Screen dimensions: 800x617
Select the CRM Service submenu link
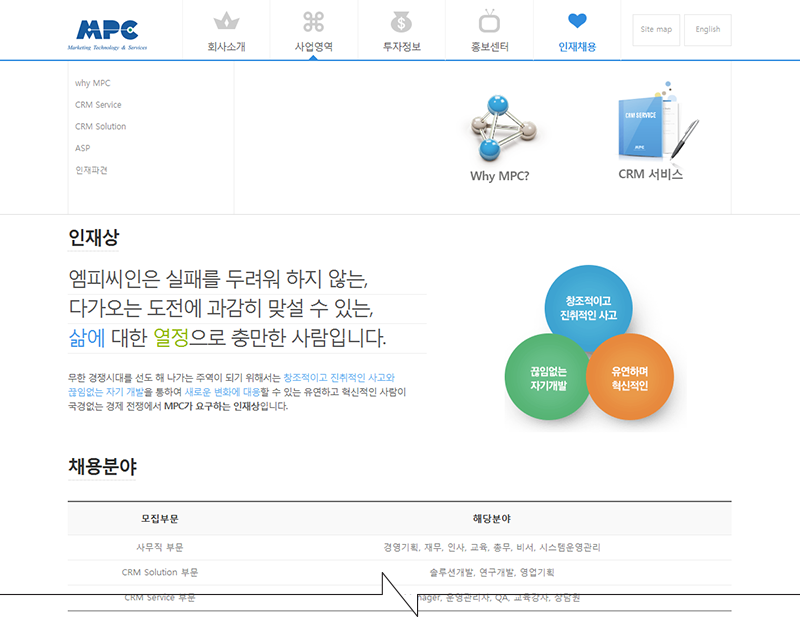98,105
